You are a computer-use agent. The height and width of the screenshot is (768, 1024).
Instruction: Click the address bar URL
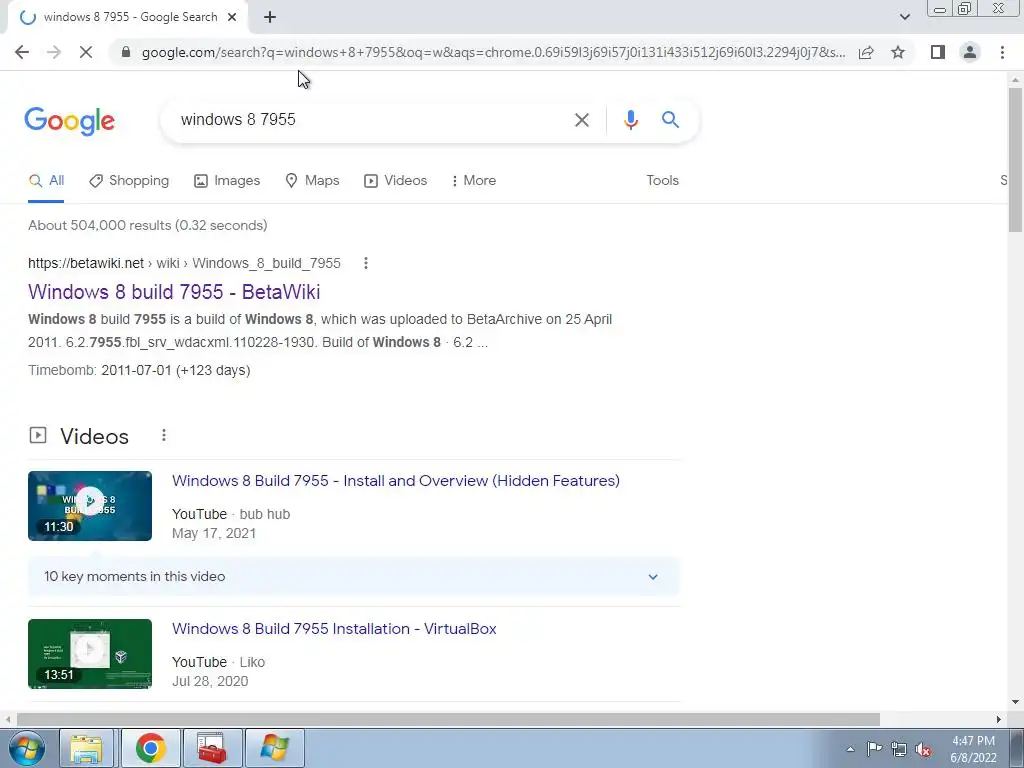click(493, 52)
